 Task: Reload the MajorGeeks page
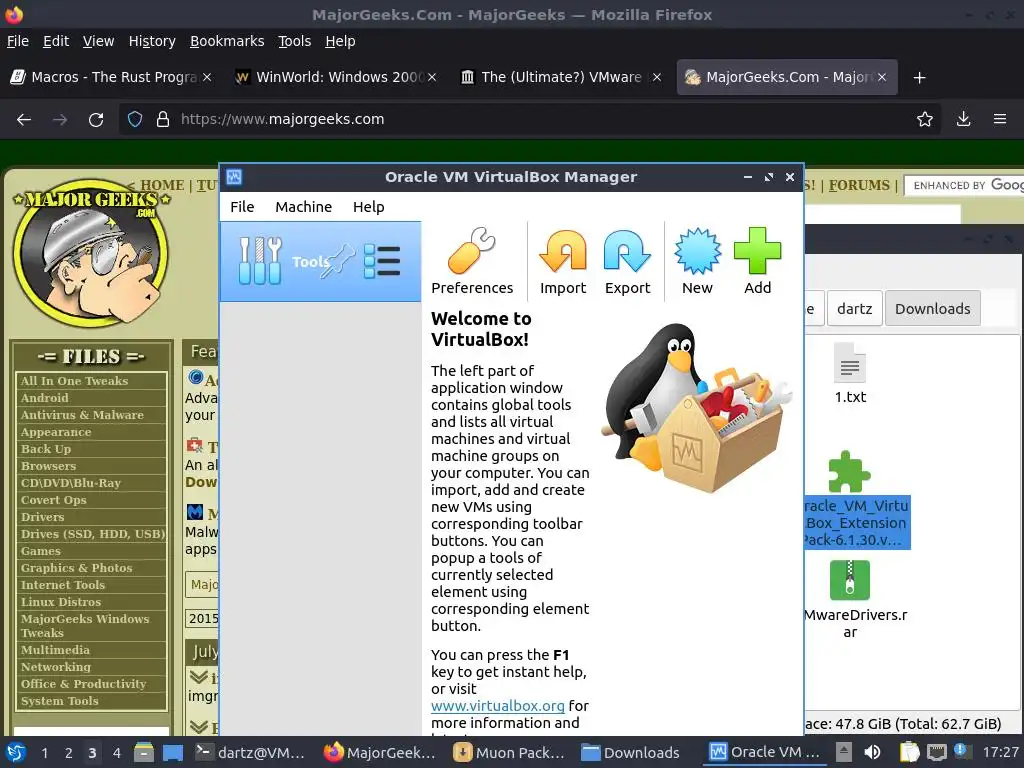coord(96,120)
